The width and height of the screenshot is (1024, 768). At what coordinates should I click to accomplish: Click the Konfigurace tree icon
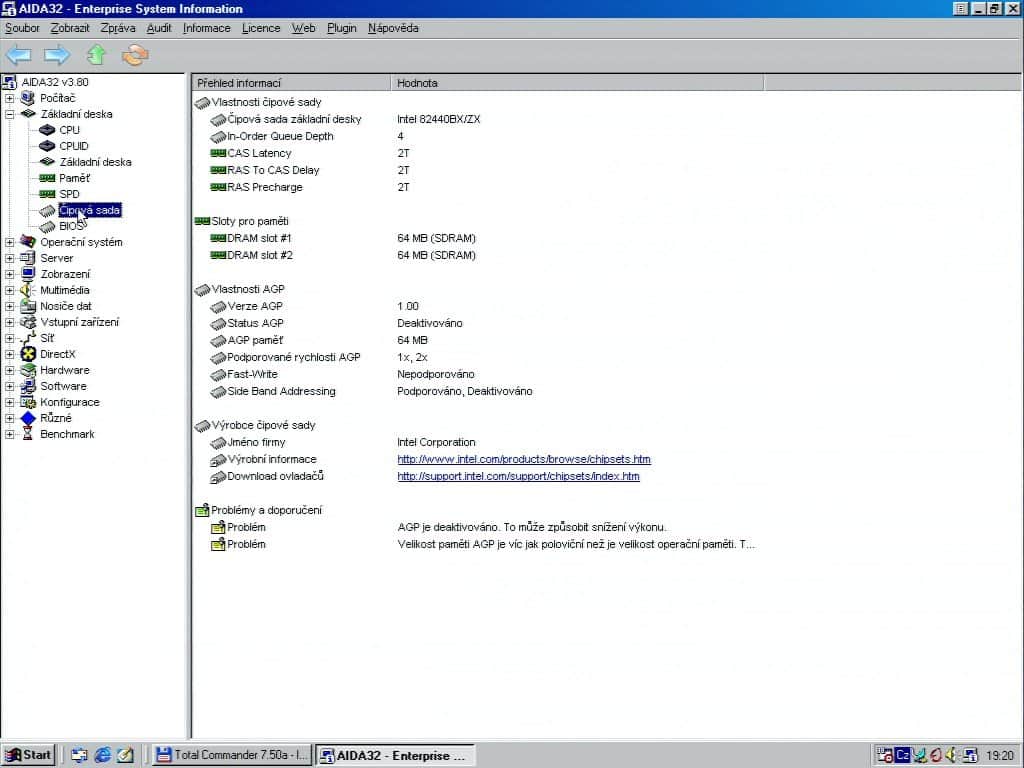tap(27, 402)
